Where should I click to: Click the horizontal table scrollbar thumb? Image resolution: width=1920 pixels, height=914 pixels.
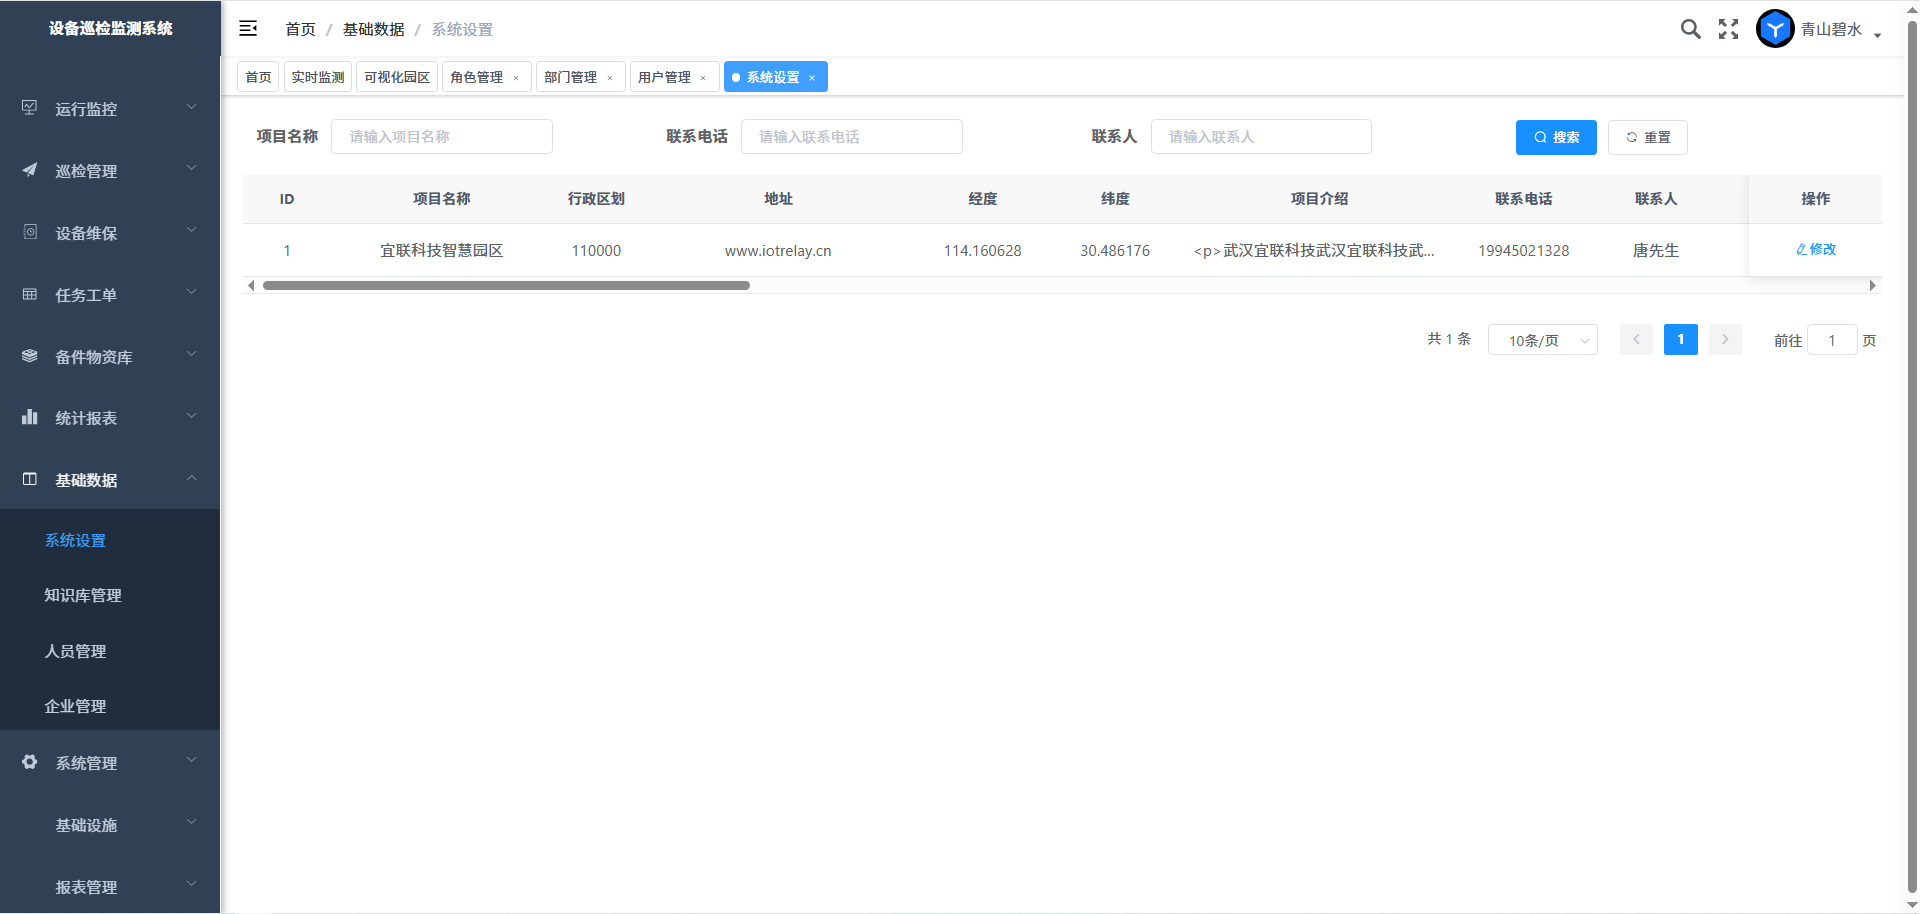[506, 286]
